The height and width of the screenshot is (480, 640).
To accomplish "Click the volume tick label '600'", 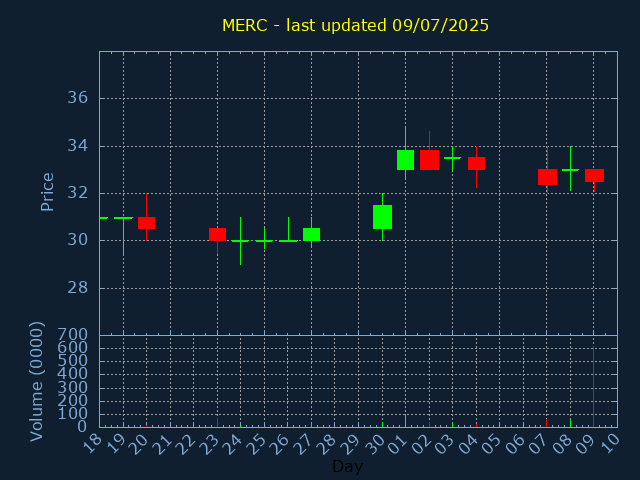I will coord(73,348).
